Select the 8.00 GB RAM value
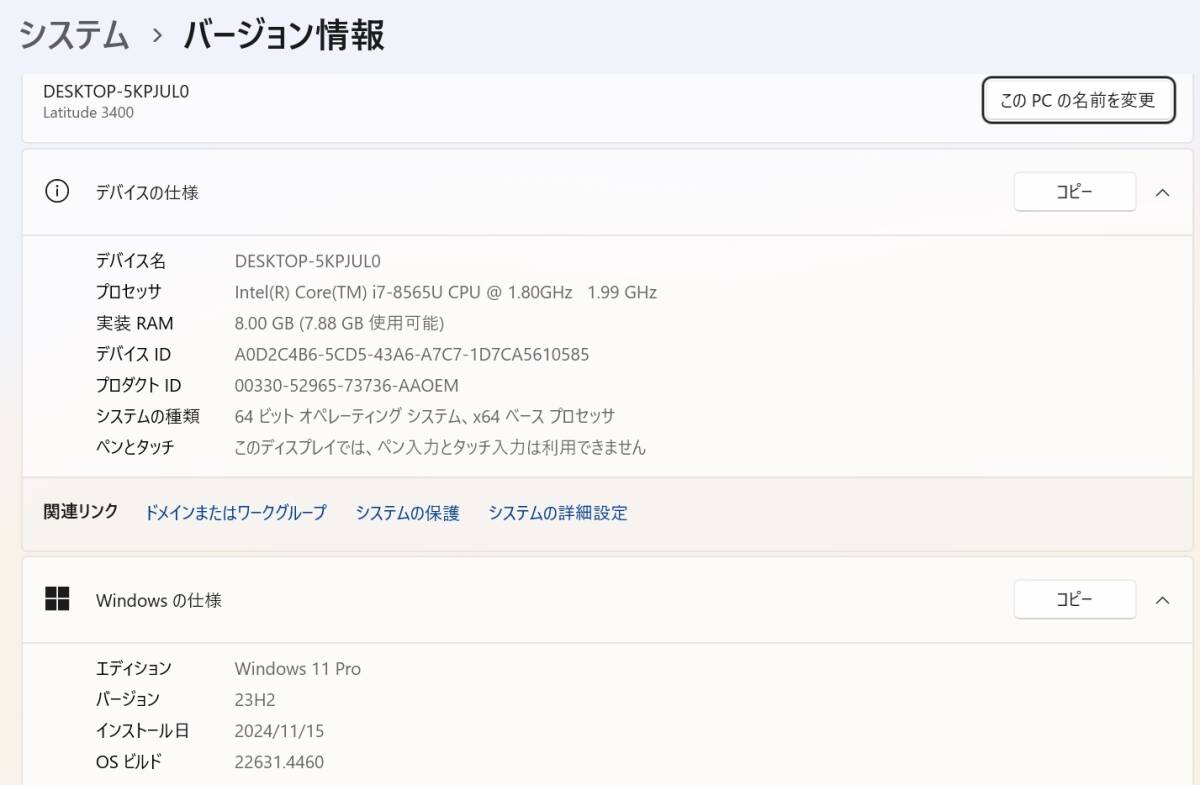The width and height of the screenshot is (1200, 785). [339, 323]
